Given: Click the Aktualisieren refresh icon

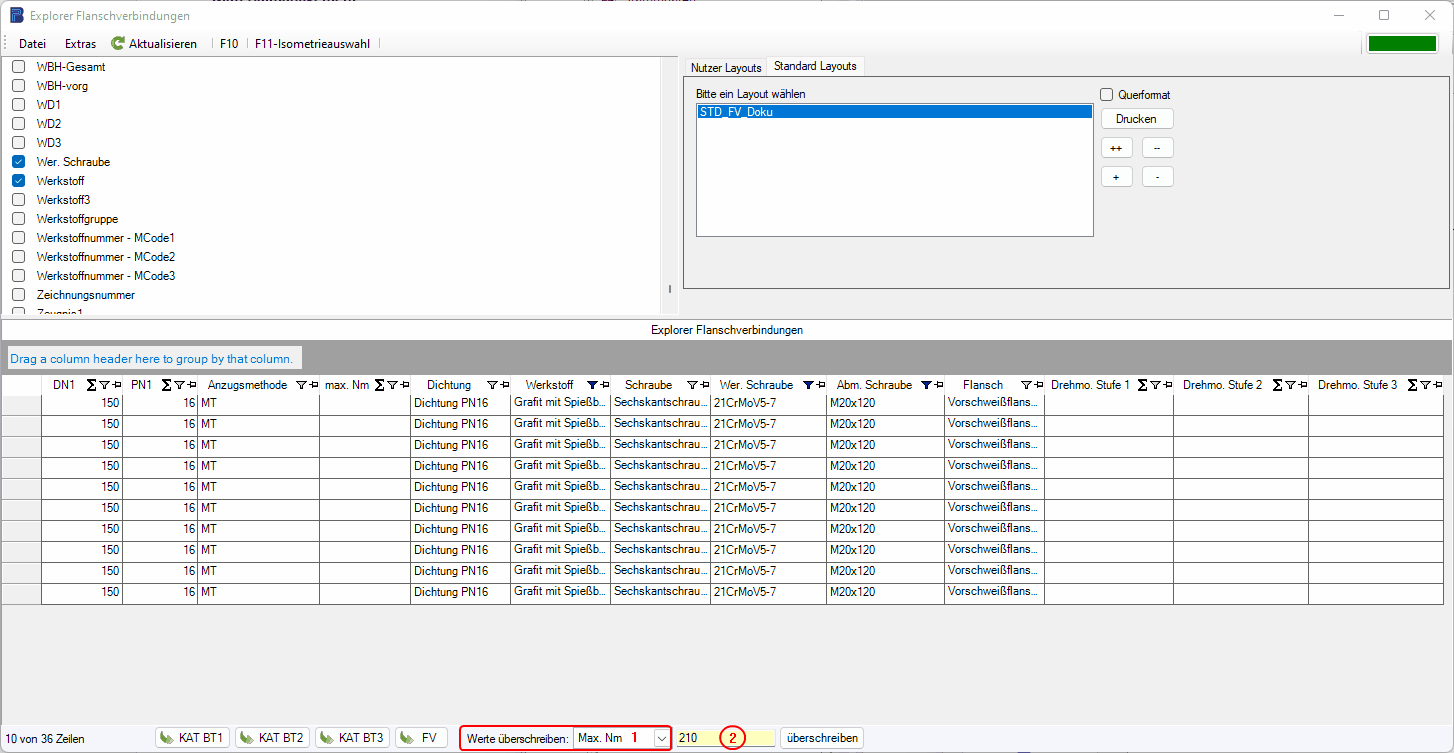Looking at the screenshot, I should 118,44.
